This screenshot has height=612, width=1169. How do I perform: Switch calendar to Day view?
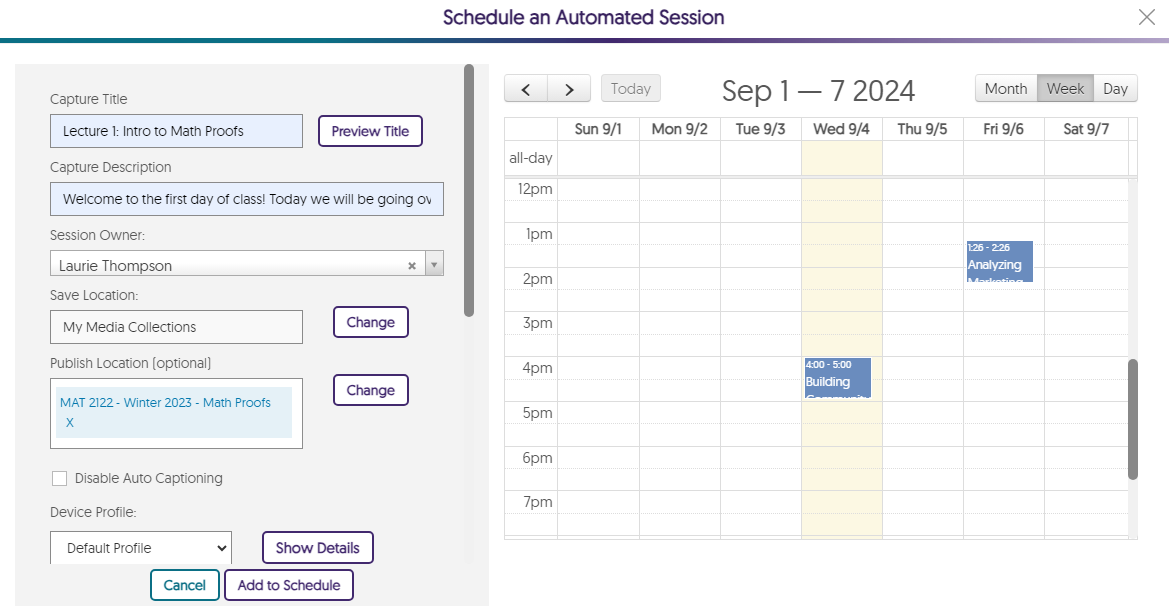pyautogui.click(x=1115, y=88)
